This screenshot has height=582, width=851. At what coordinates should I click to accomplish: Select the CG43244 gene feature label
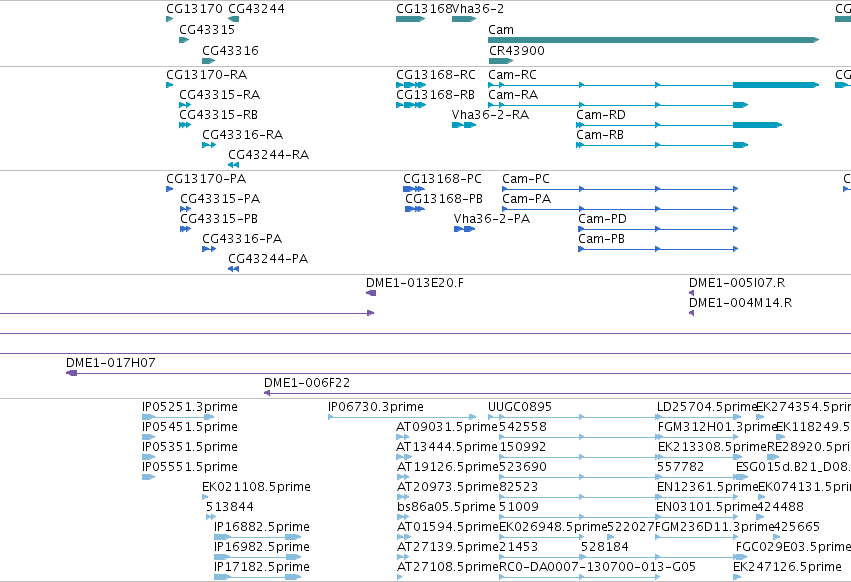[x=256, y=9]
